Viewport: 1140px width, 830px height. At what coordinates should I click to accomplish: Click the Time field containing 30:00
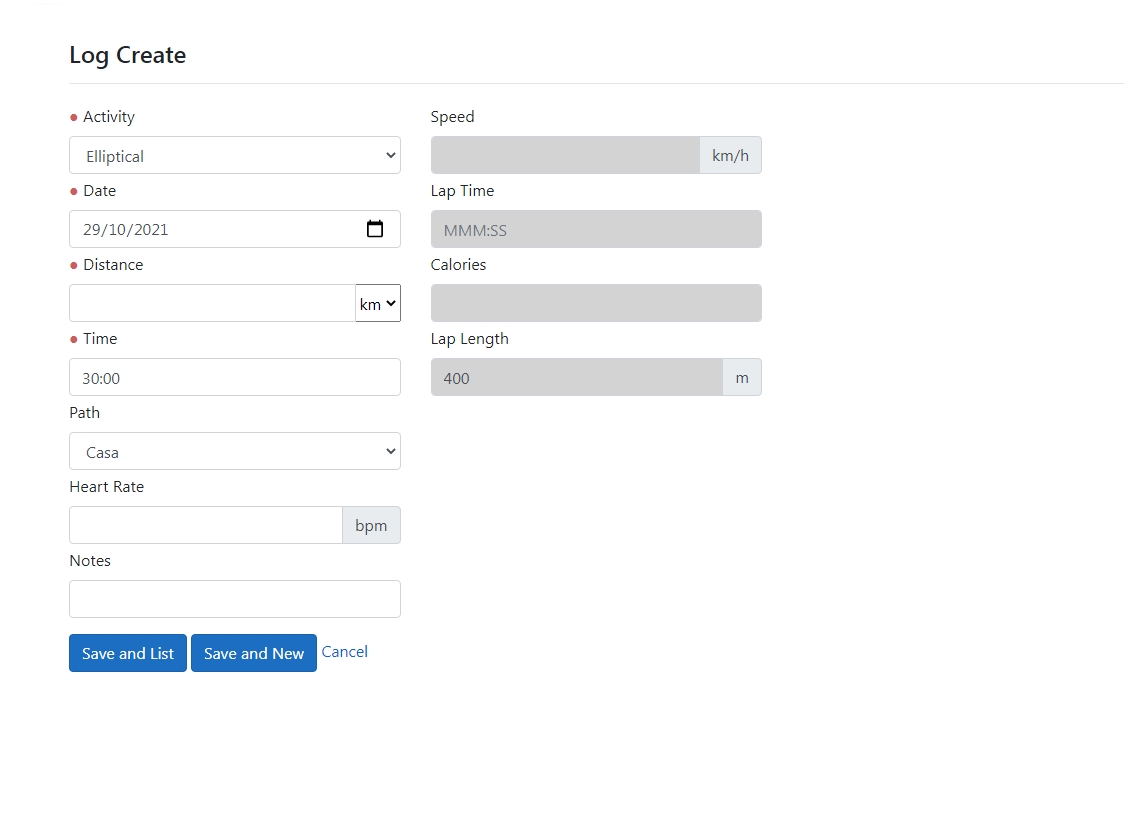click(234, 378)
